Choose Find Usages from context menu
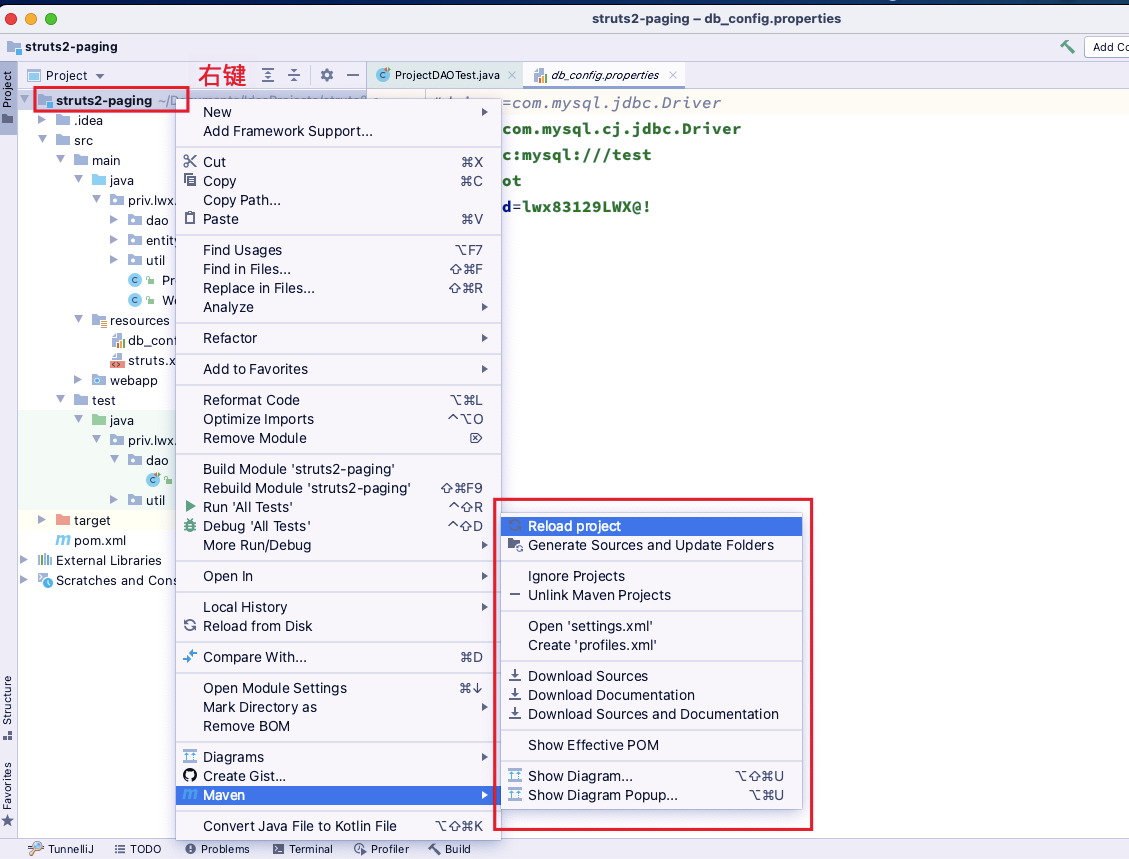The image size is (1129, 859). pos(338,250)
